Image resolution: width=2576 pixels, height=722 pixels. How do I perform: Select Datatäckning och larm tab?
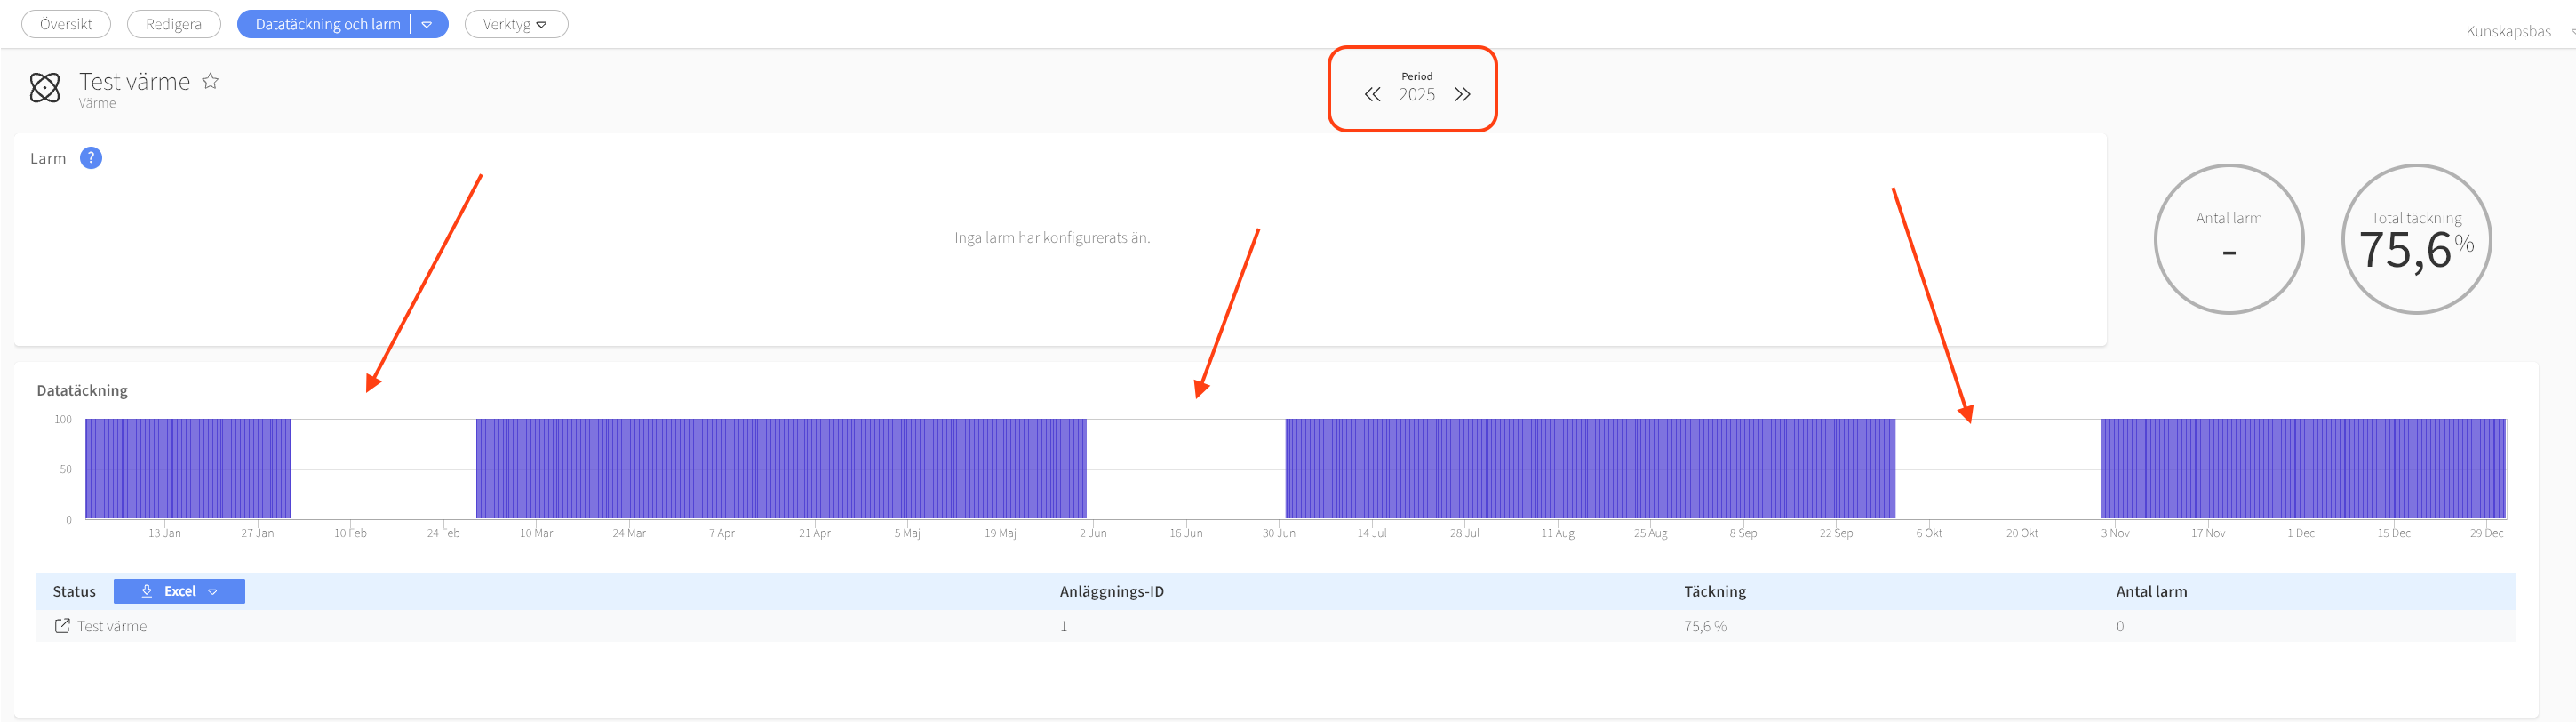point(327,24)
